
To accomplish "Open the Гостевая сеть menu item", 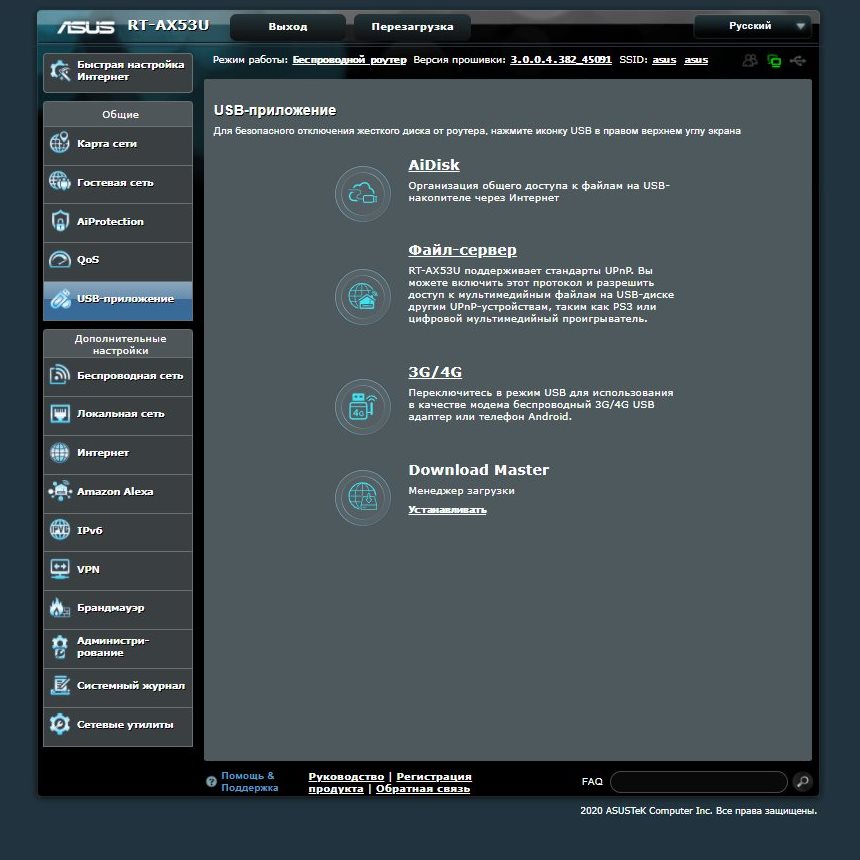I will click(x=118, y=184).
